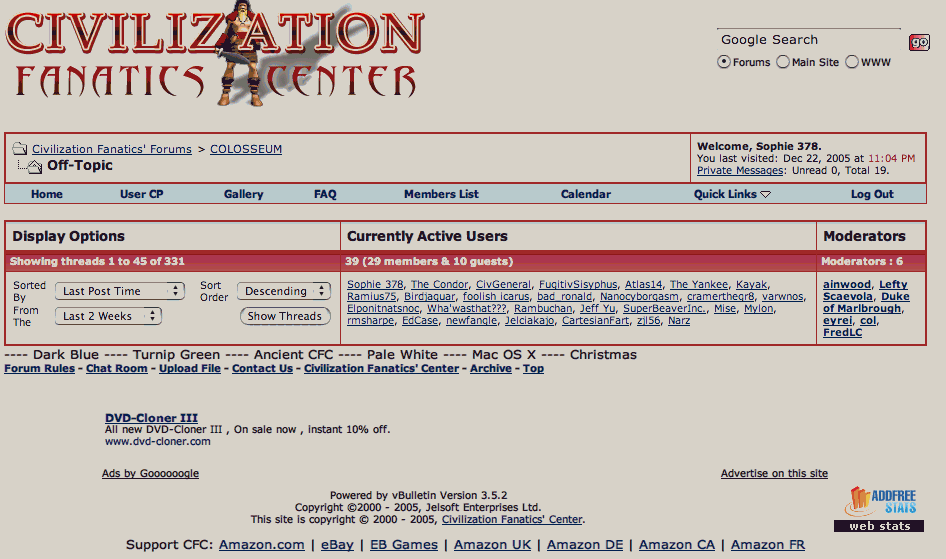Open the Sort Order dropdown Descending
This screenshot has width=946, height=559.
pyautogui.click(x=284, y=291)
